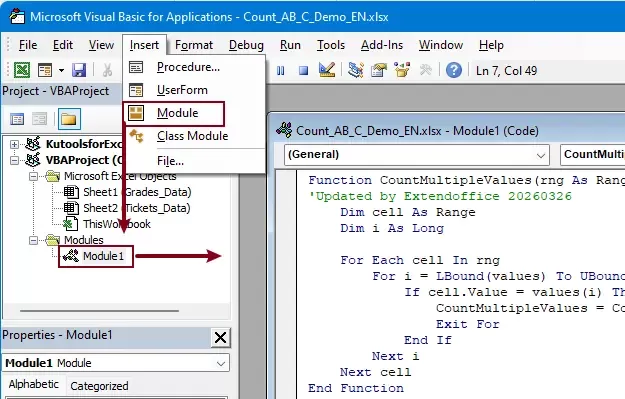625x399 pixels.
Task: Switch to the Alphabetic properties tab
Action: coord(34,384)
